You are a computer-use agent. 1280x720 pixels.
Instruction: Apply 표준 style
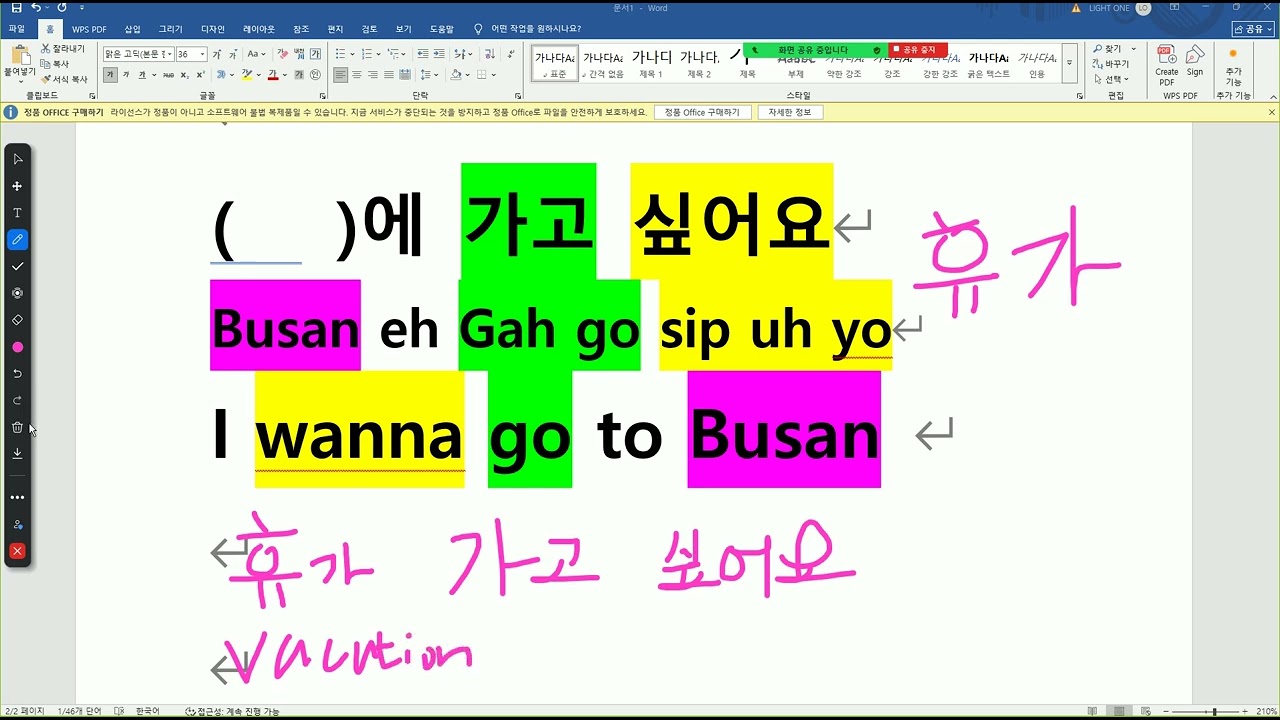point(553,63)
